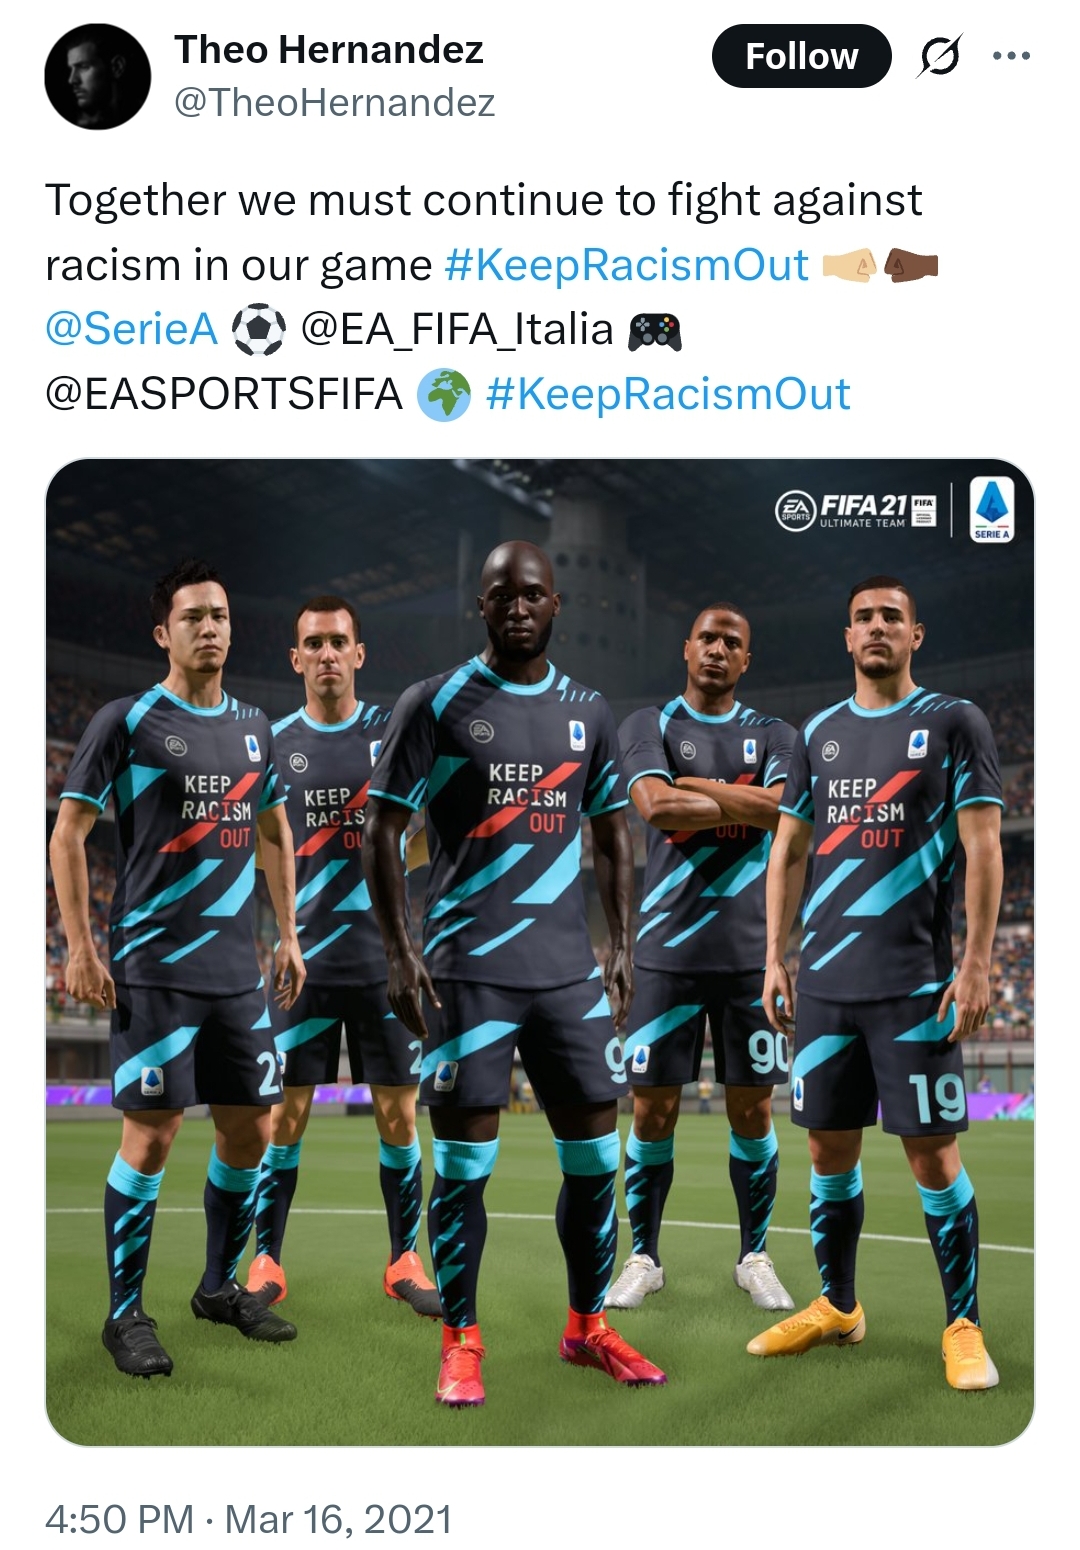The image size is (1080, 1550).
Task: Open Theo Hernandez profile avatar
Action: point(98,76)
